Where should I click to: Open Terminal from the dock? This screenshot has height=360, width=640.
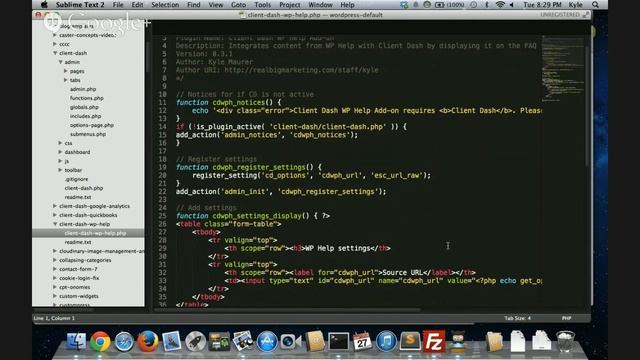point(339,341)
